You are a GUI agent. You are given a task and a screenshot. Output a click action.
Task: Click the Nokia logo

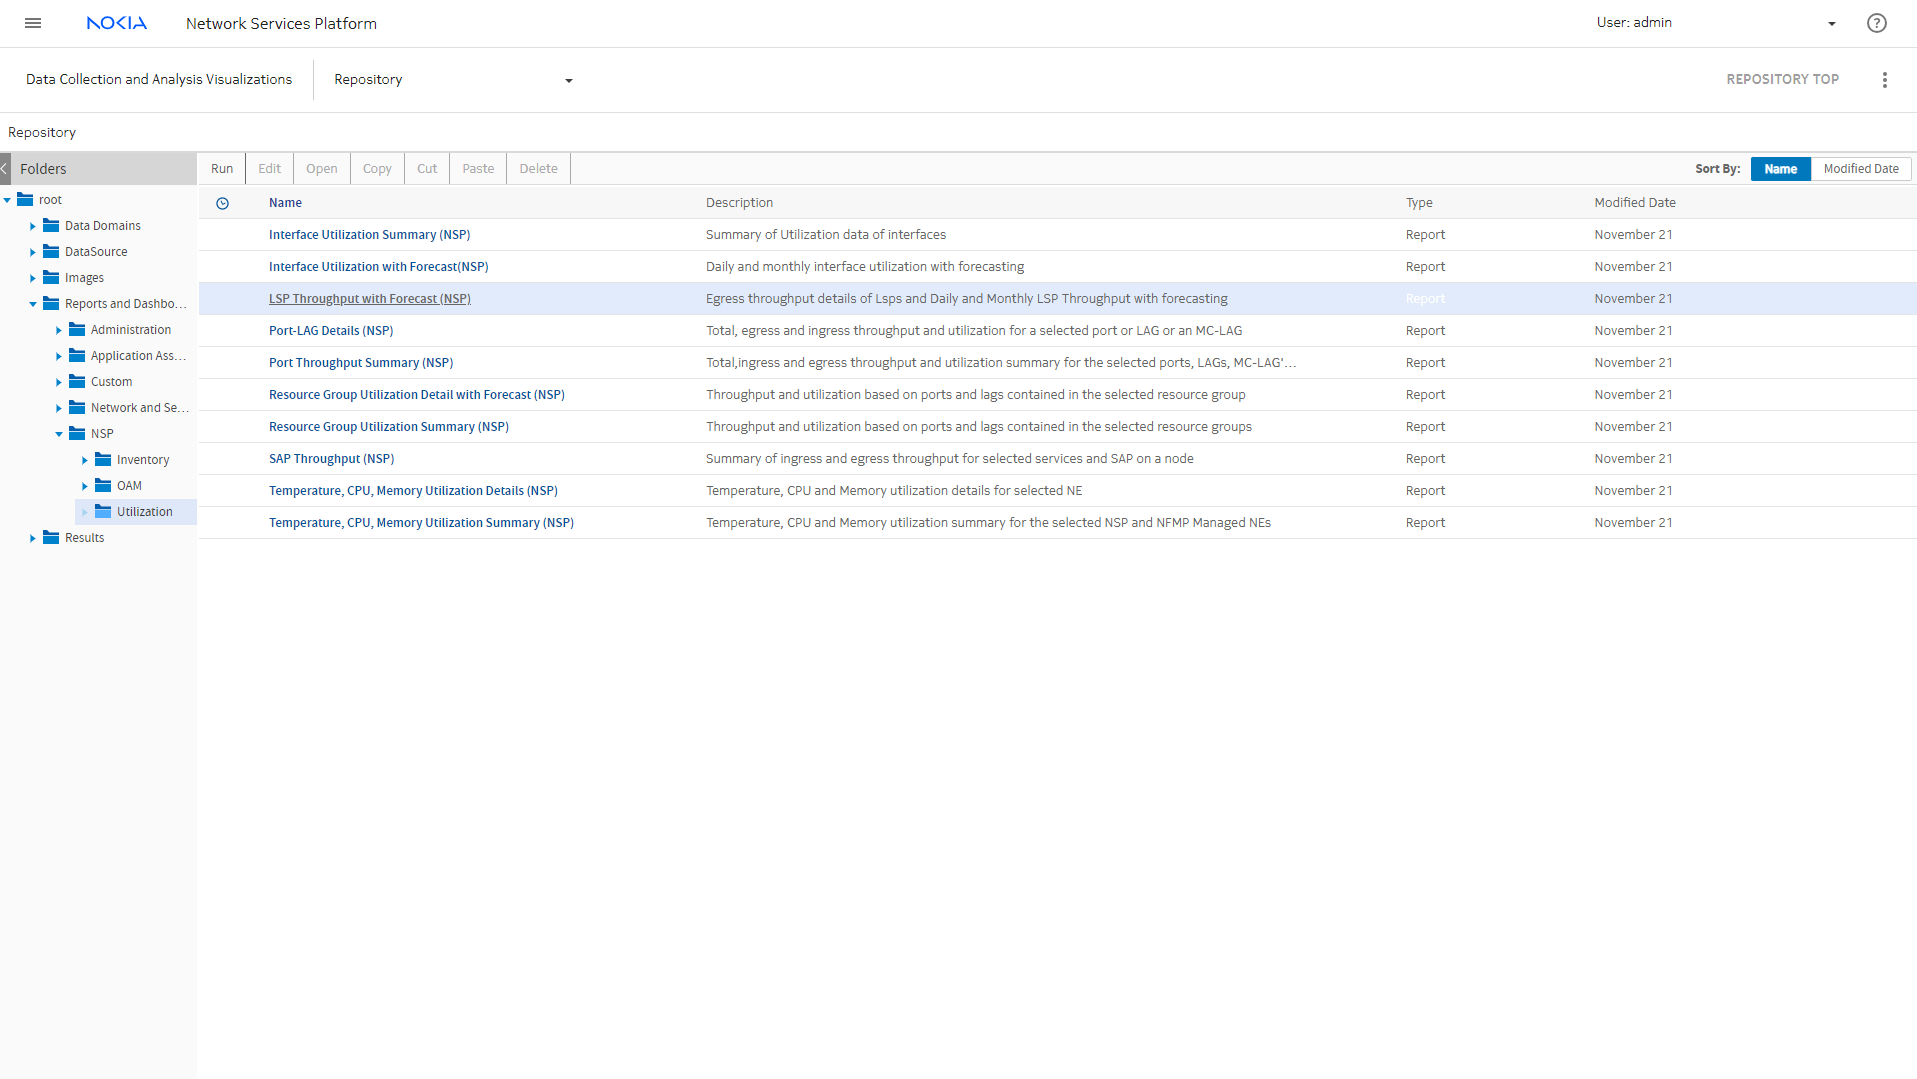point(116,23)
